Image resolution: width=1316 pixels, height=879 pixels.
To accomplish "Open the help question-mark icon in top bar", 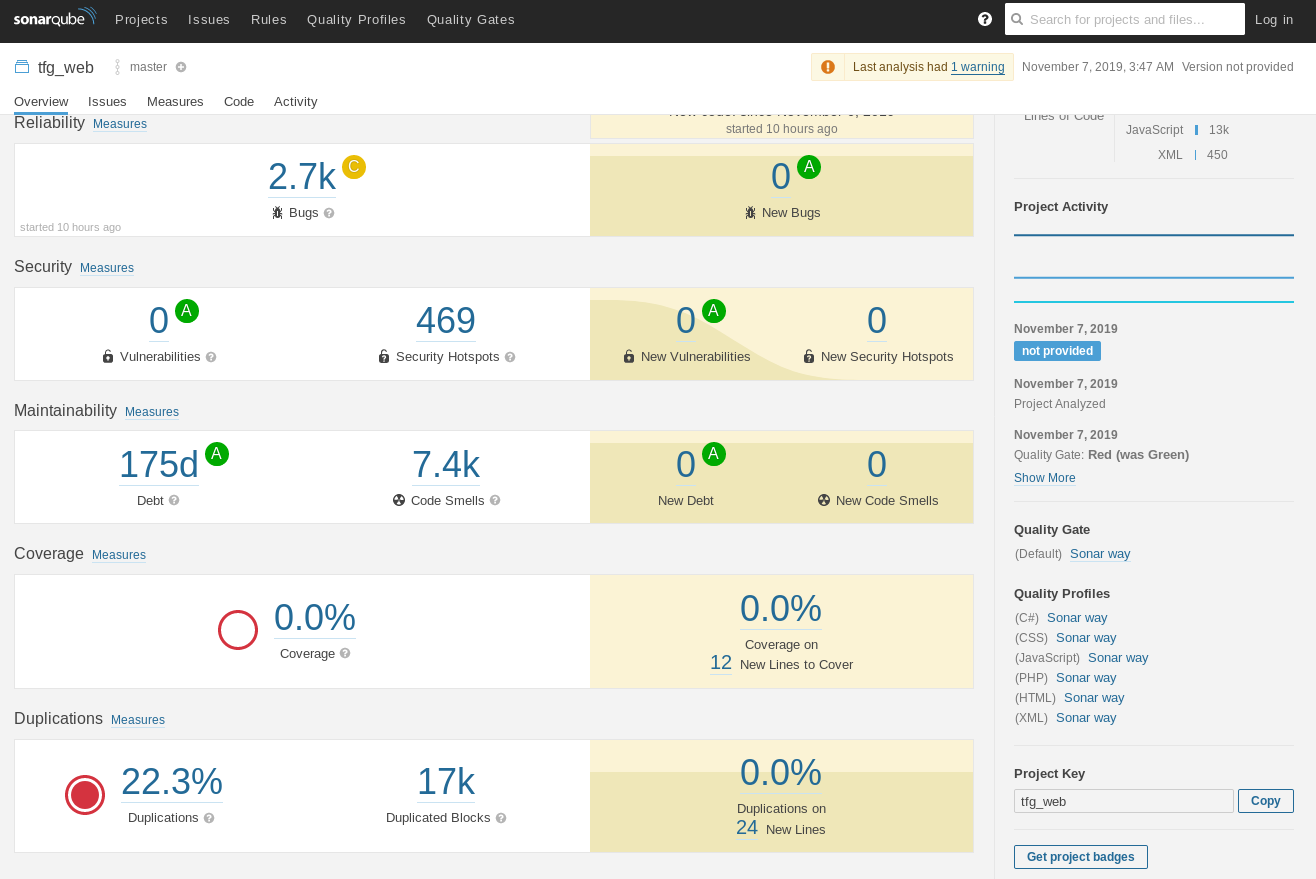I will pos(985,19).
